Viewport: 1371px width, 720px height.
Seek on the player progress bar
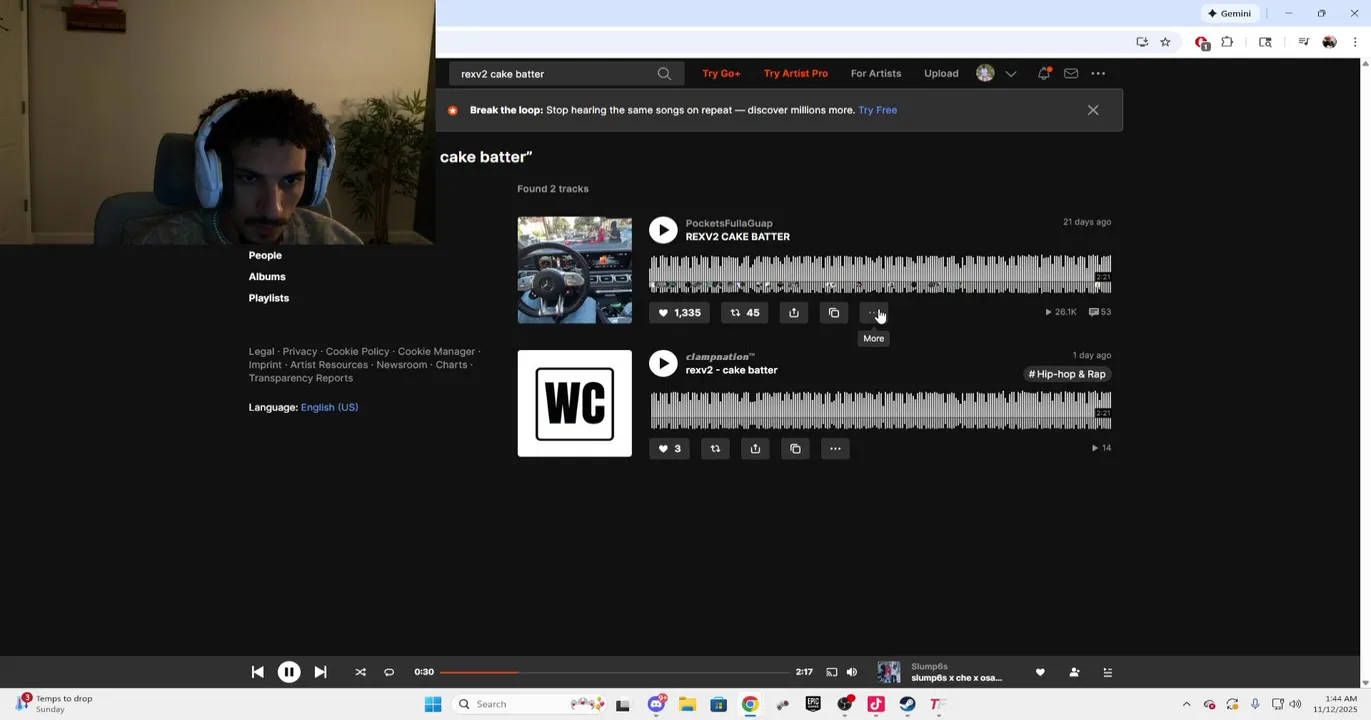tap(614, 672)
